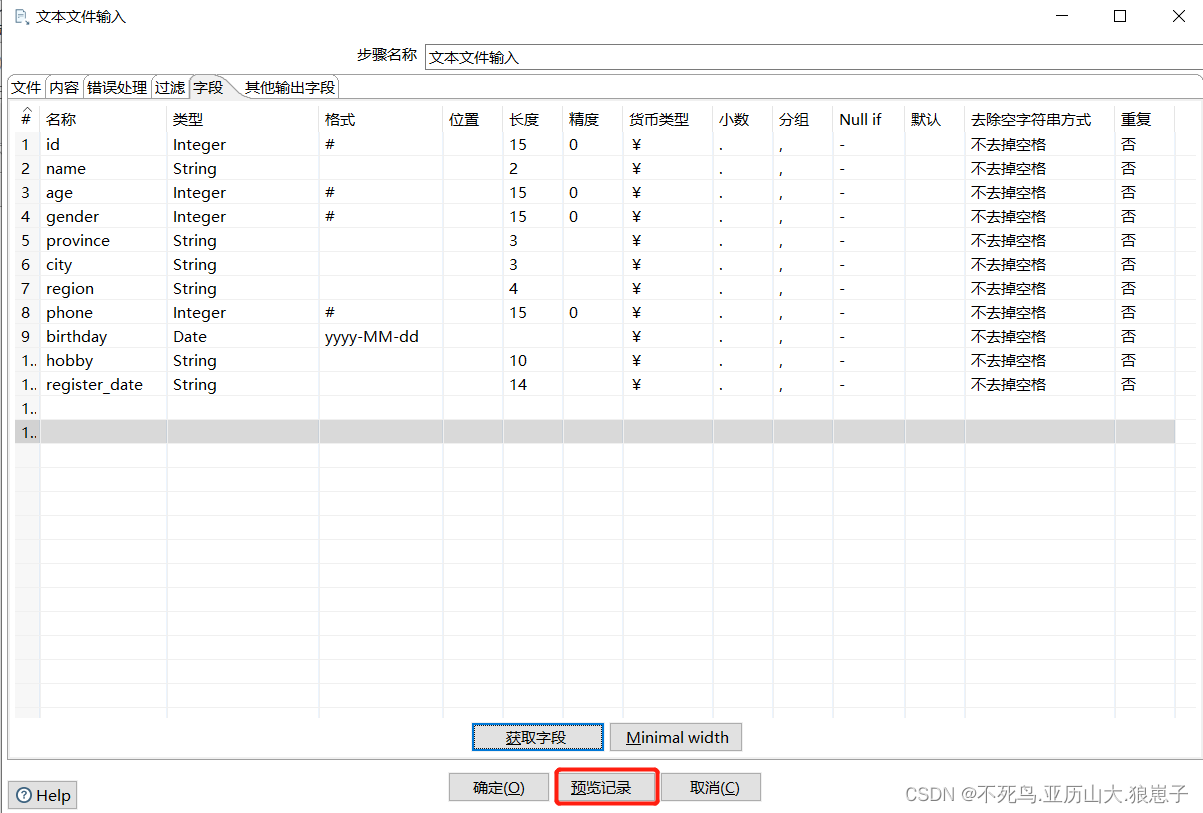The height and width of the screenshot is (813, 1203).
Task: Select the region field name cell
Action: click(103, 288)
